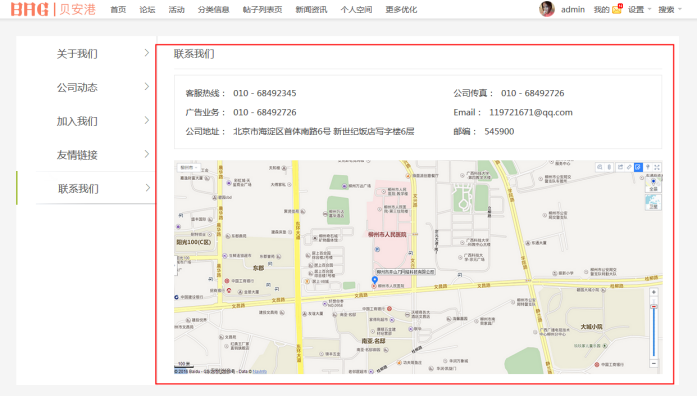This screenshot has height=396, width=698.
Task: Click 阳光100(C区) label on map
Action: pyautogui.click(x=194, y=242)
